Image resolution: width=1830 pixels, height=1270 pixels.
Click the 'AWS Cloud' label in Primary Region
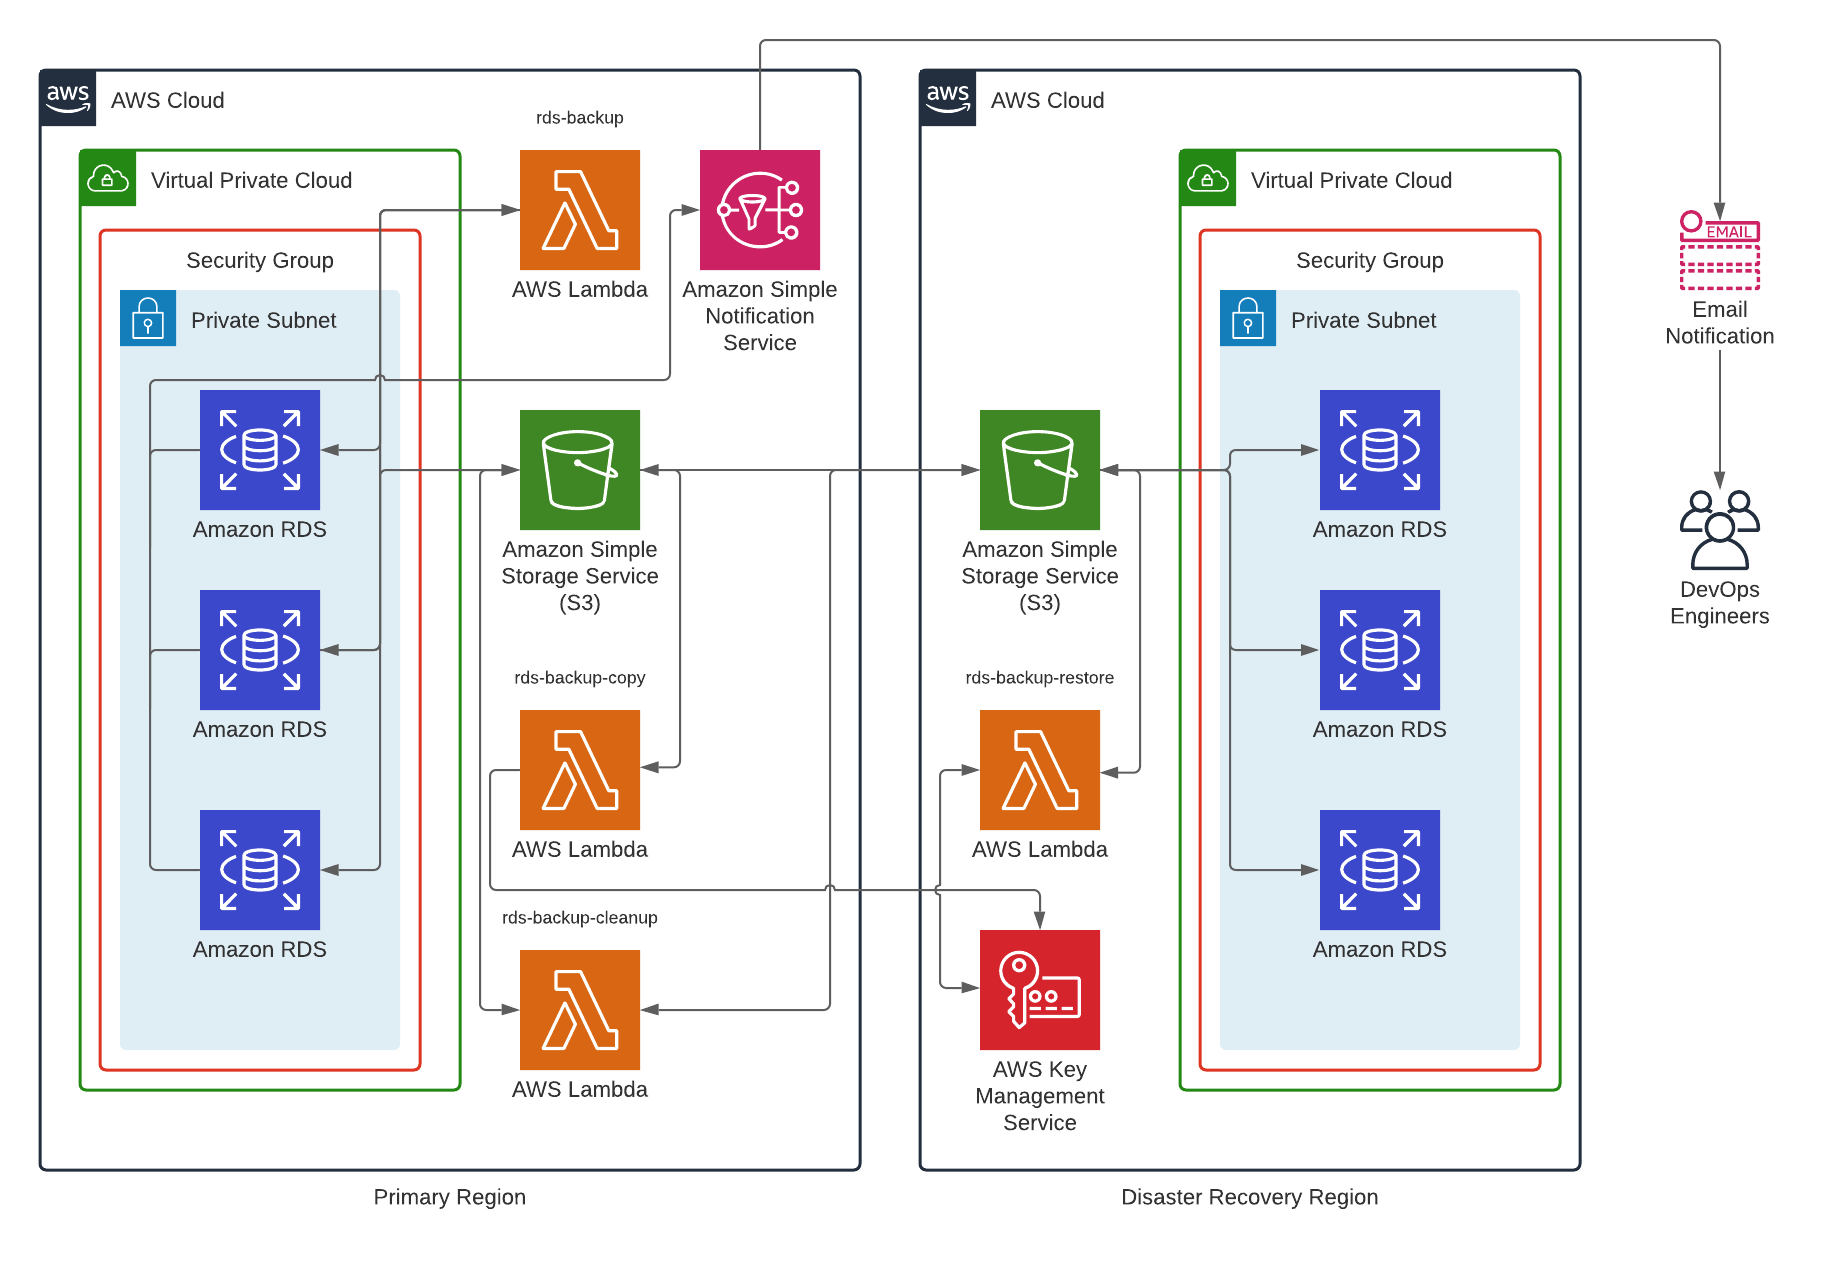pyautogui.click(x=168, y=100)
